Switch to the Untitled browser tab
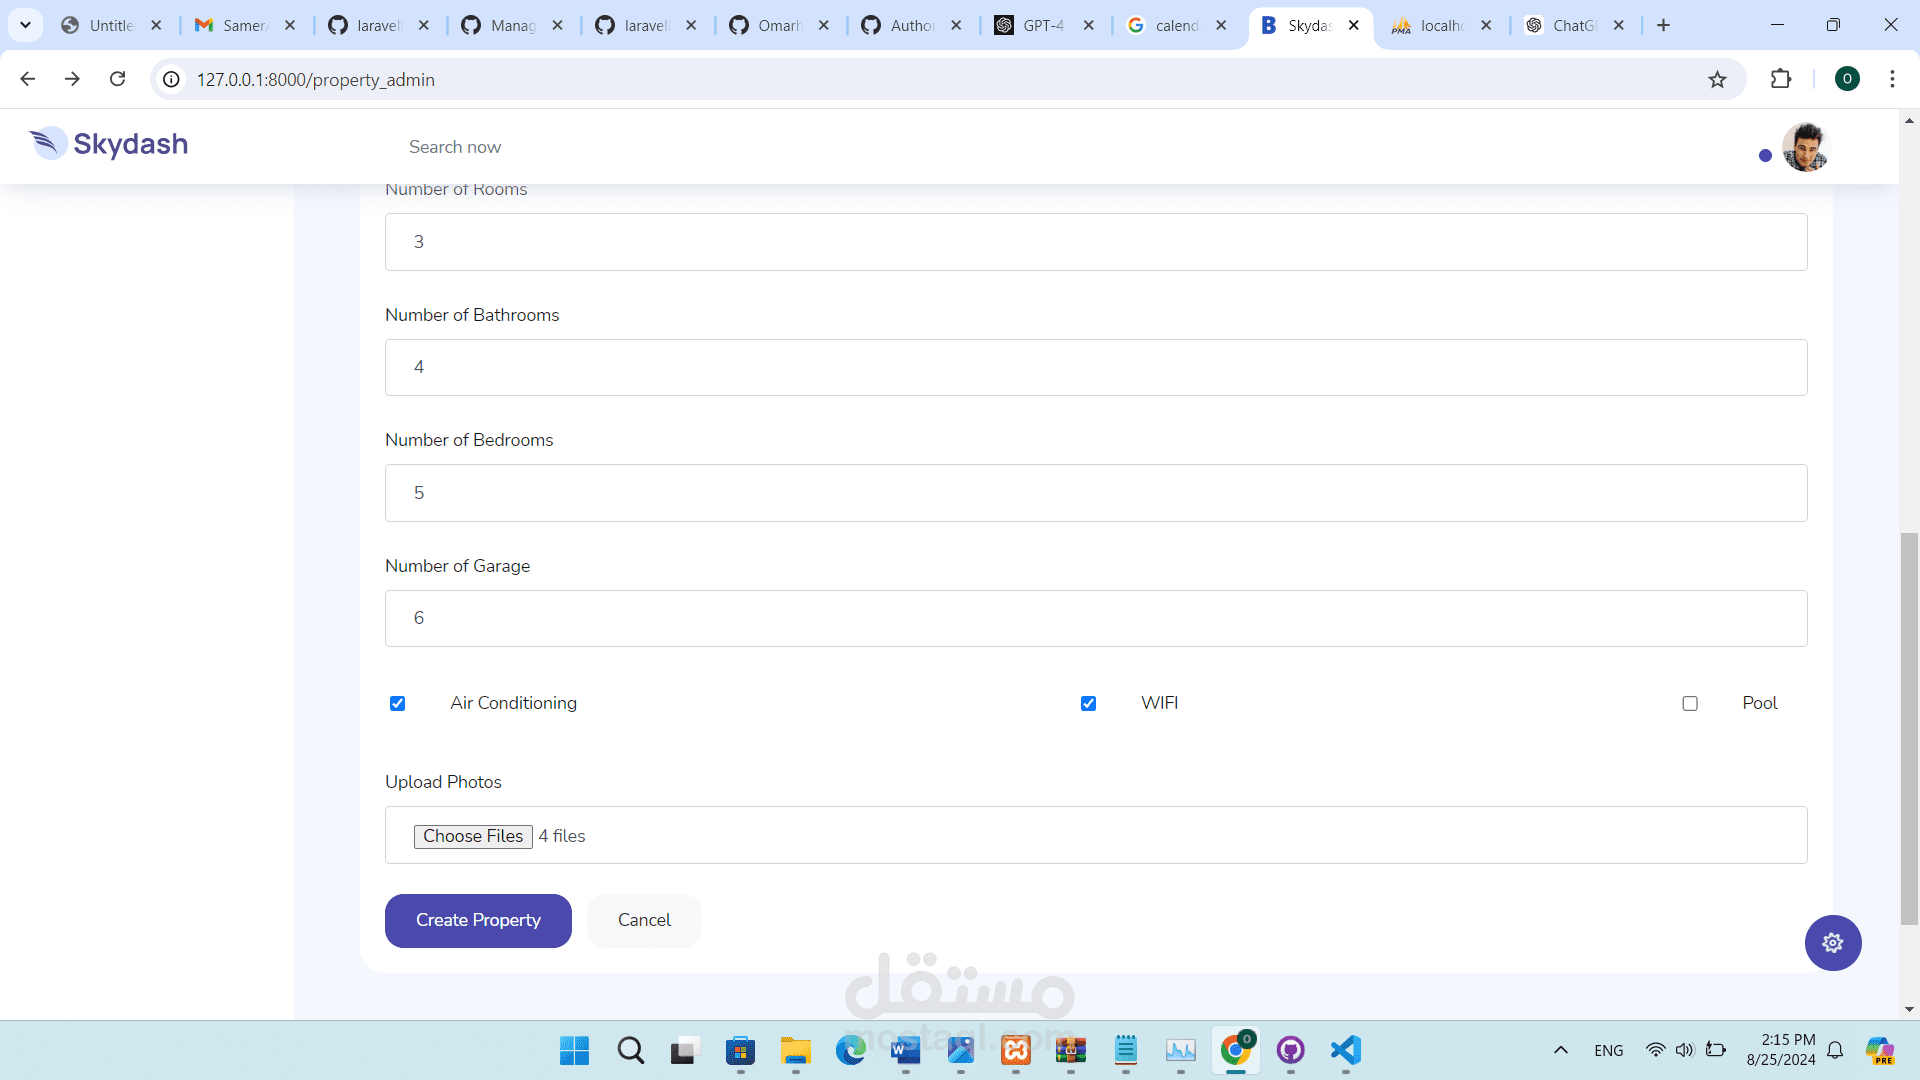 (x=110, y=25)
